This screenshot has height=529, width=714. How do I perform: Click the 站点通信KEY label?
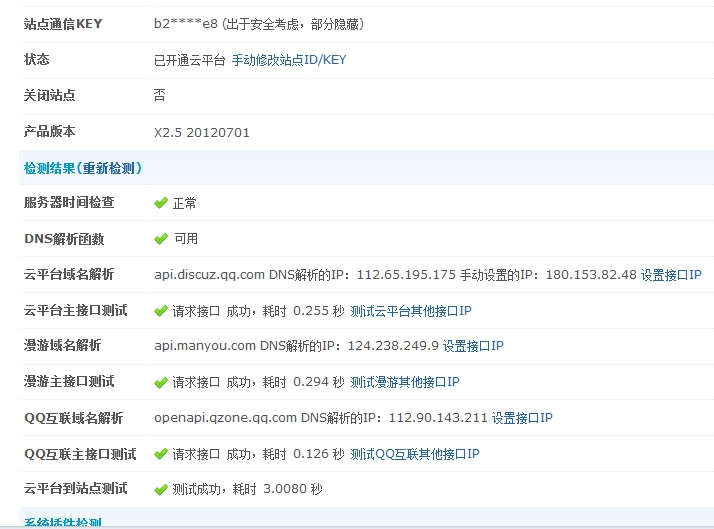coord(63,24)
